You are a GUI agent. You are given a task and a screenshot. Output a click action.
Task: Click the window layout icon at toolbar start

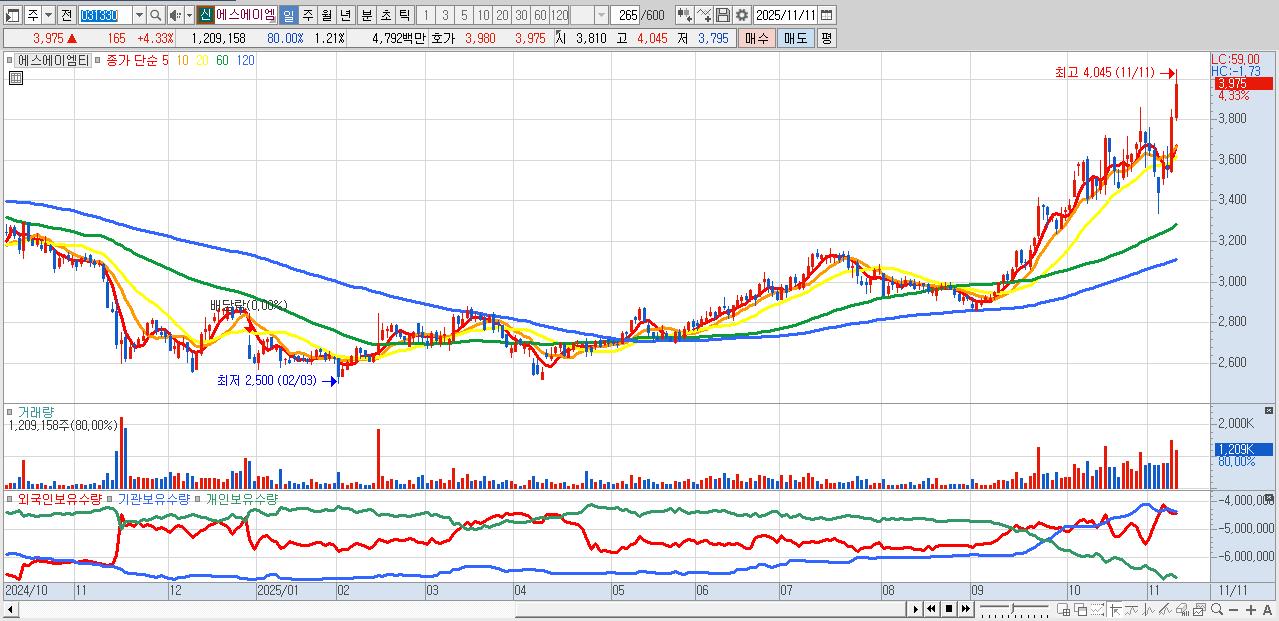tap(13, 16)
